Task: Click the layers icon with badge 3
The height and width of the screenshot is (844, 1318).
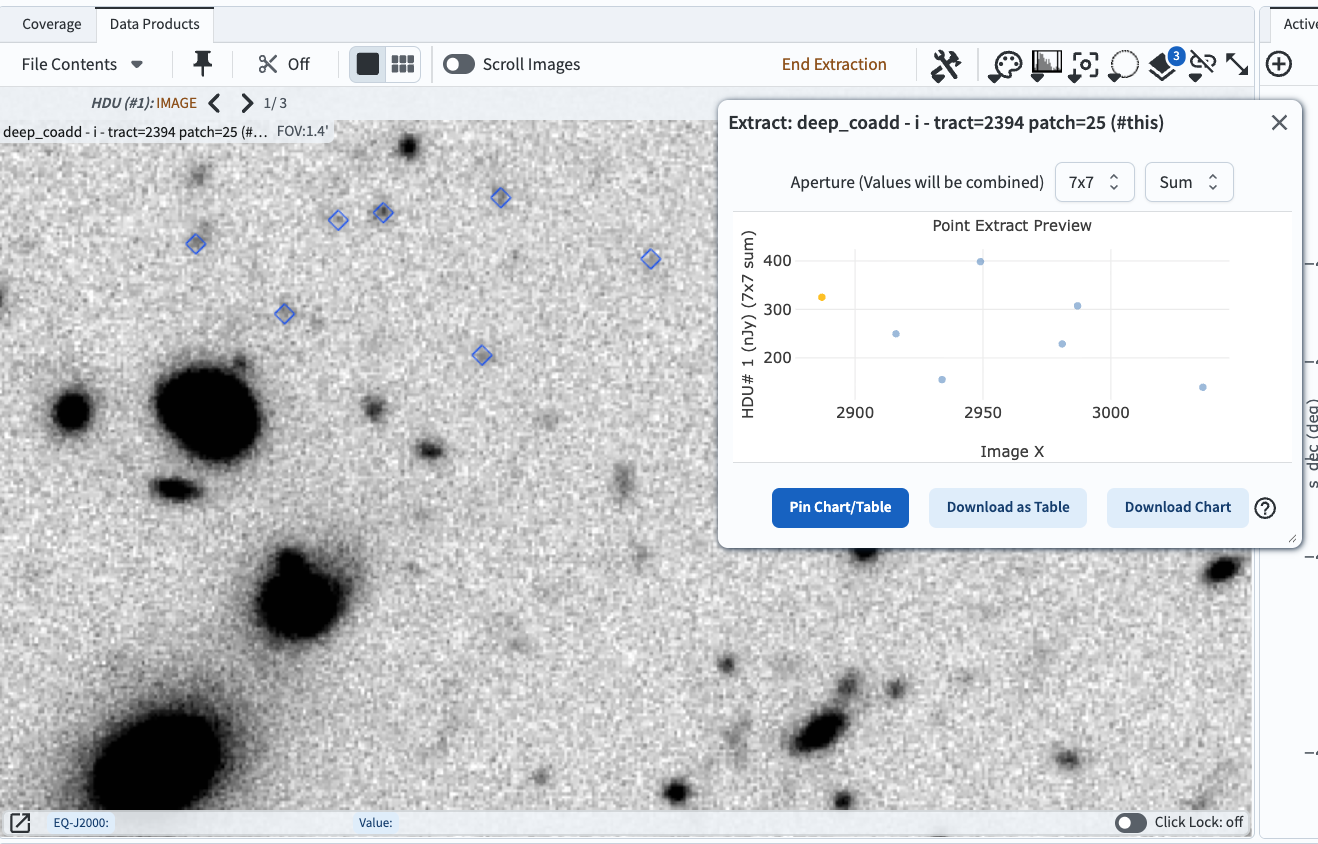Action: pos(1162,66)
